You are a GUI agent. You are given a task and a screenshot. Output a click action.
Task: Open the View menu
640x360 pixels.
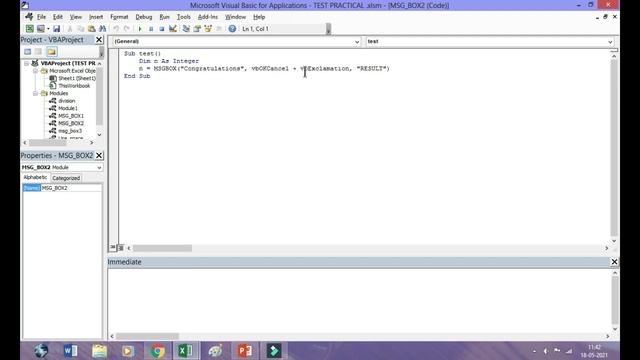coord(76,17)
